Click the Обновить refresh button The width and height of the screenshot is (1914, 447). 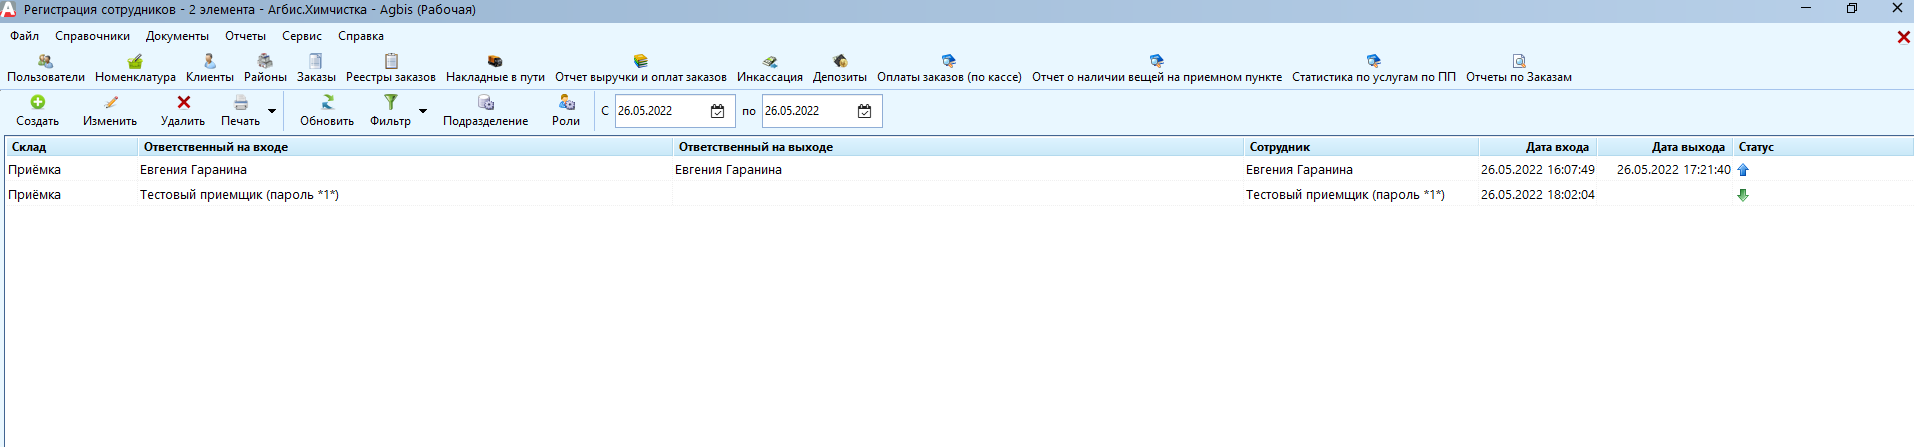point(327,110)
